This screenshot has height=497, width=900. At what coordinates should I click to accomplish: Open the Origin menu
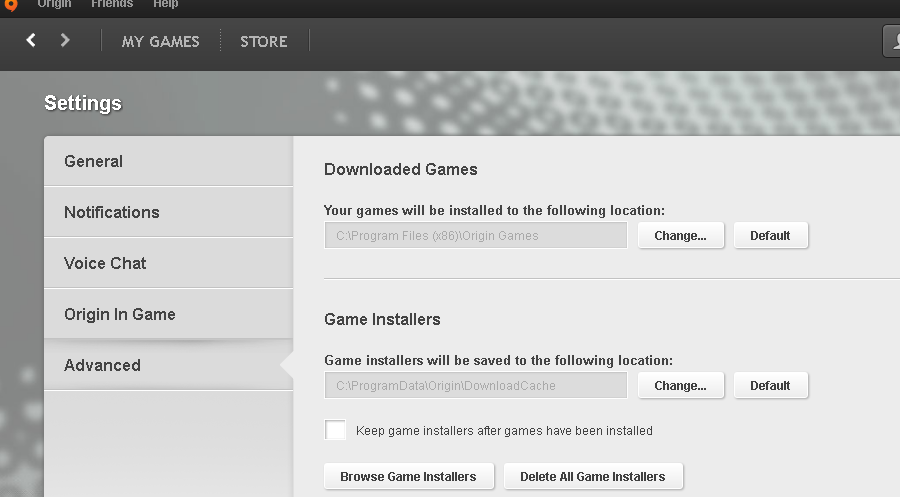tap(54, 4)
